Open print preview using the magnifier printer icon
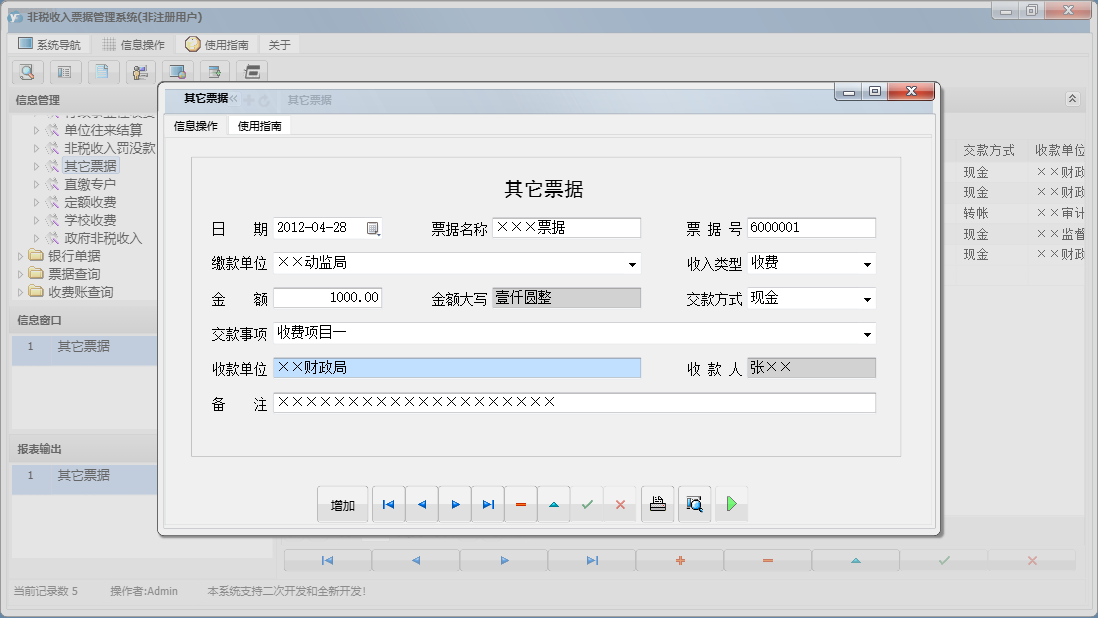This screenshot has height=618, width=1098. [x=694, y=504]
